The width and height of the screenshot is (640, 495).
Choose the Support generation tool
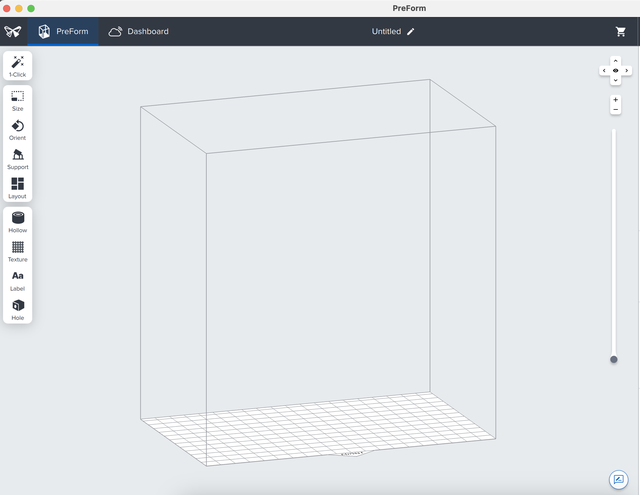(17, 158)
